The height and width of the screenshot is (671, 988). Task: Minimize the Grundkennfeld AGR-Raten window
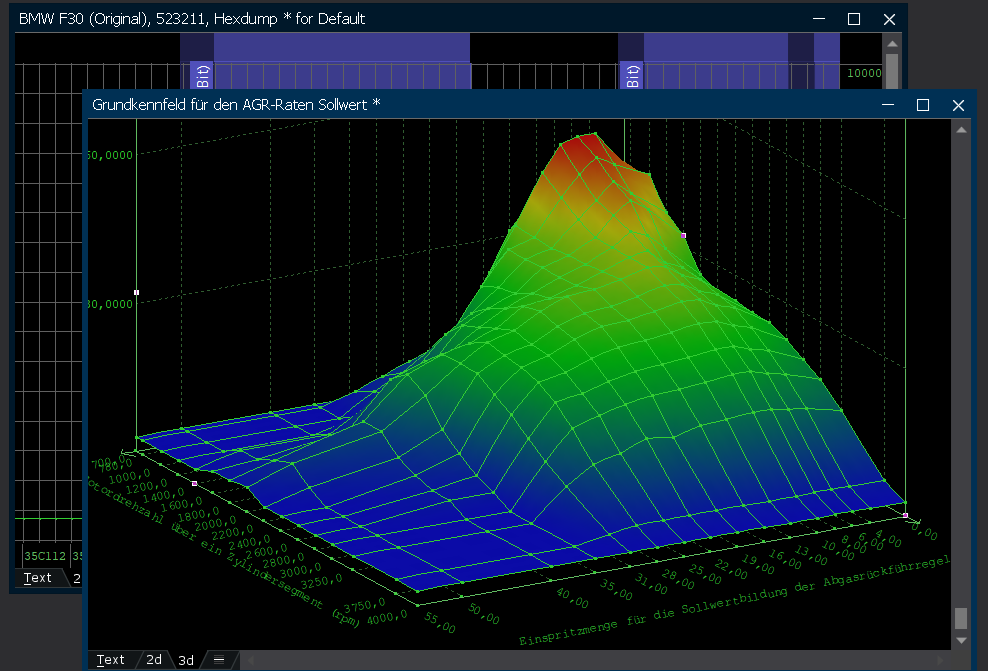click(888, 105)
